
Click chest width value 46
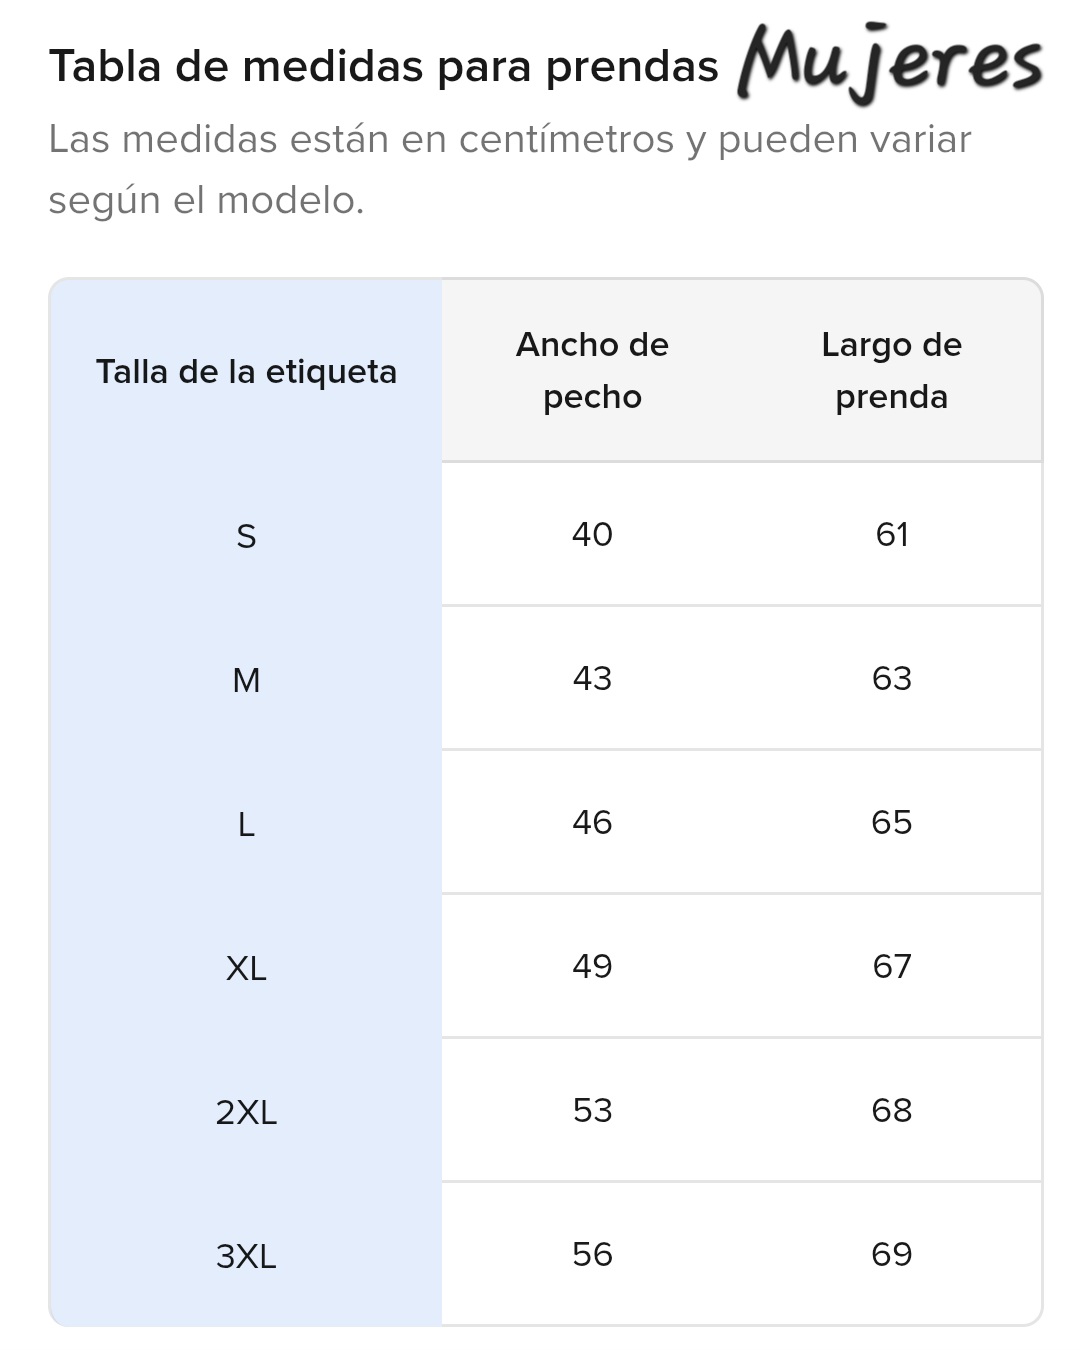(592, 823)
